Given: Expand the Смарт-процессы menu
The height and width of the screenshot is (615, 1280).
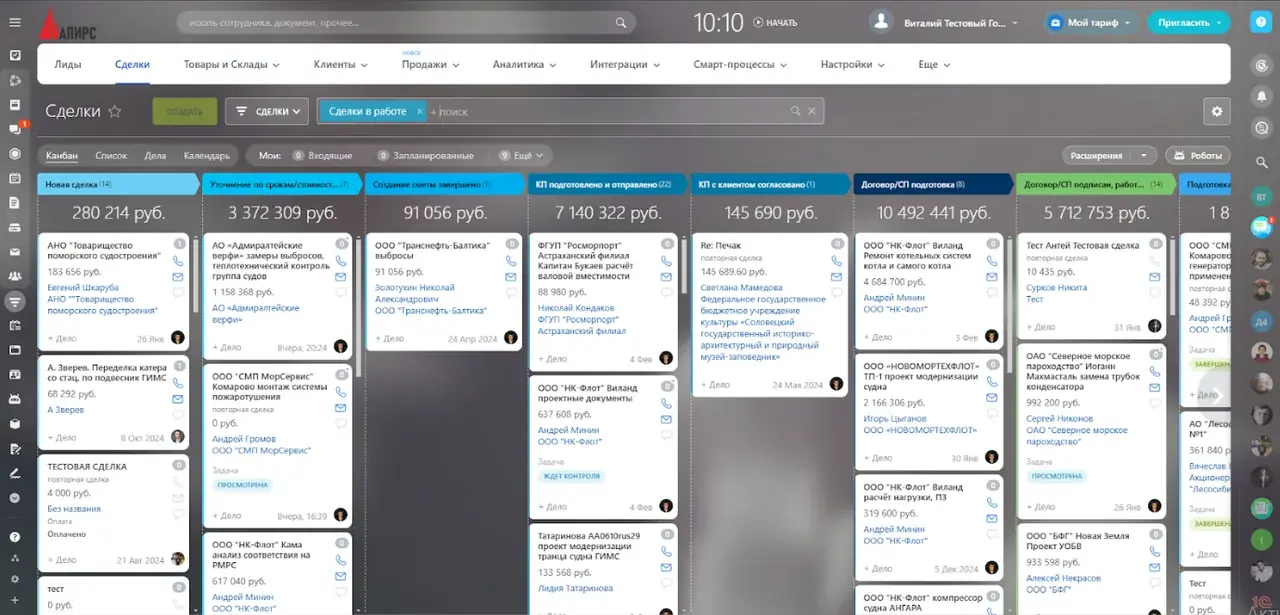Looking at the screenshot, I should pyautogui.click(x=741, y=64).
